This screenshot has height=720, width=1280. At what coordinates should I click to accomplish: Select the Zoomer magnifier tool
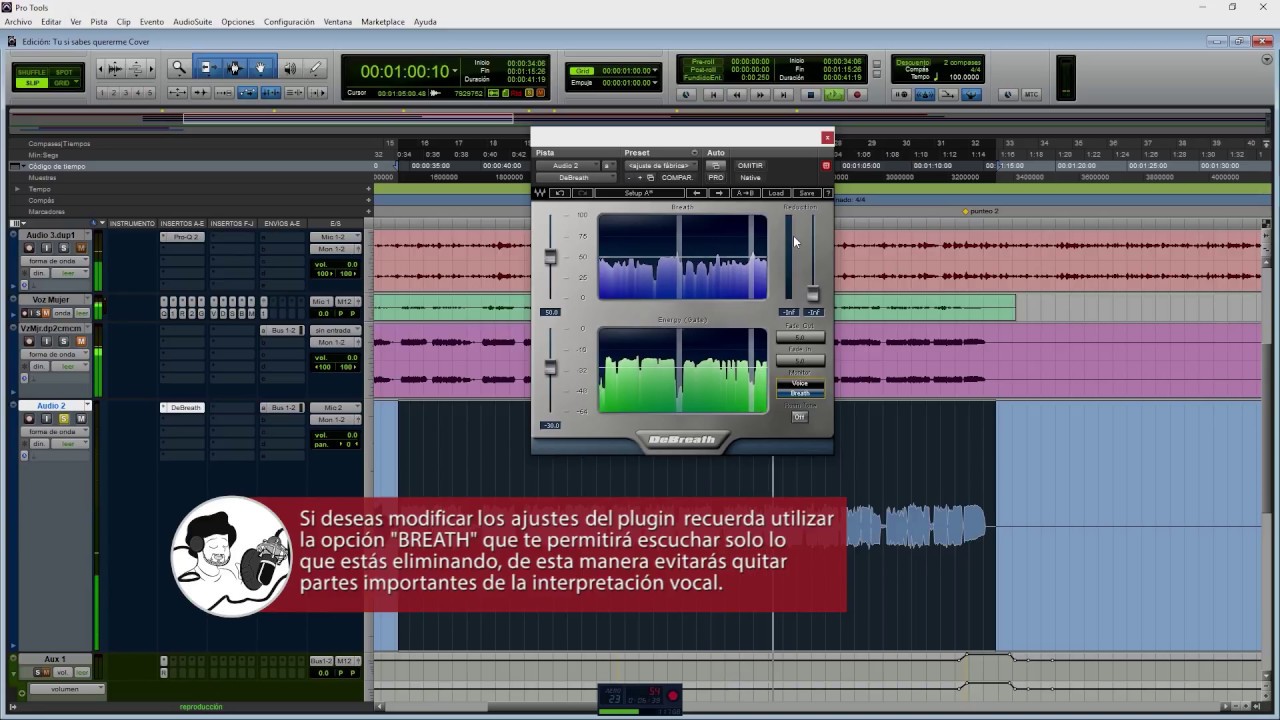[179, 68]
